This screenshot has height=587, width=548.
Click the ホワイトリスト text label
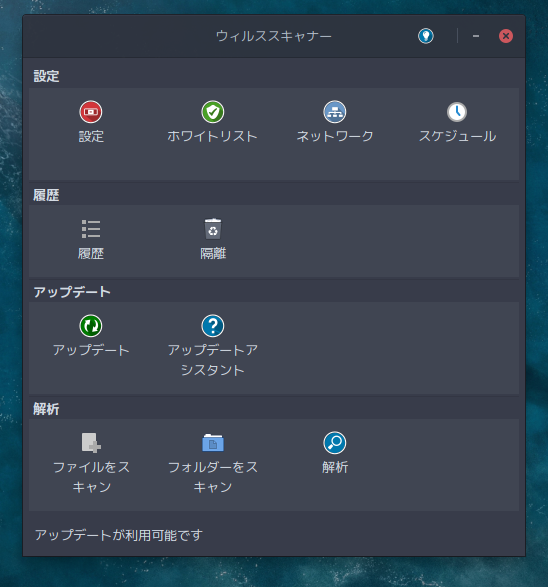click(212, 136)
